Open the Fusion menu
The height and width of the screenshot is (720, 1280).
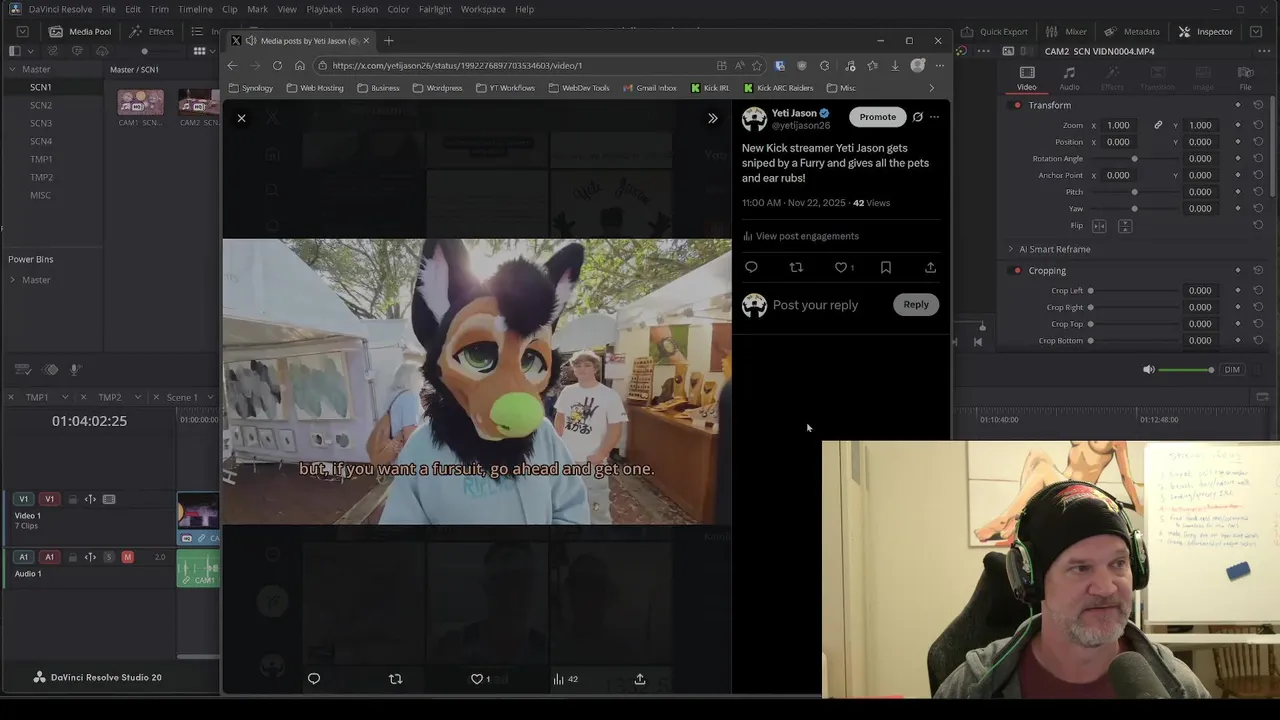[x=364, y=9]
